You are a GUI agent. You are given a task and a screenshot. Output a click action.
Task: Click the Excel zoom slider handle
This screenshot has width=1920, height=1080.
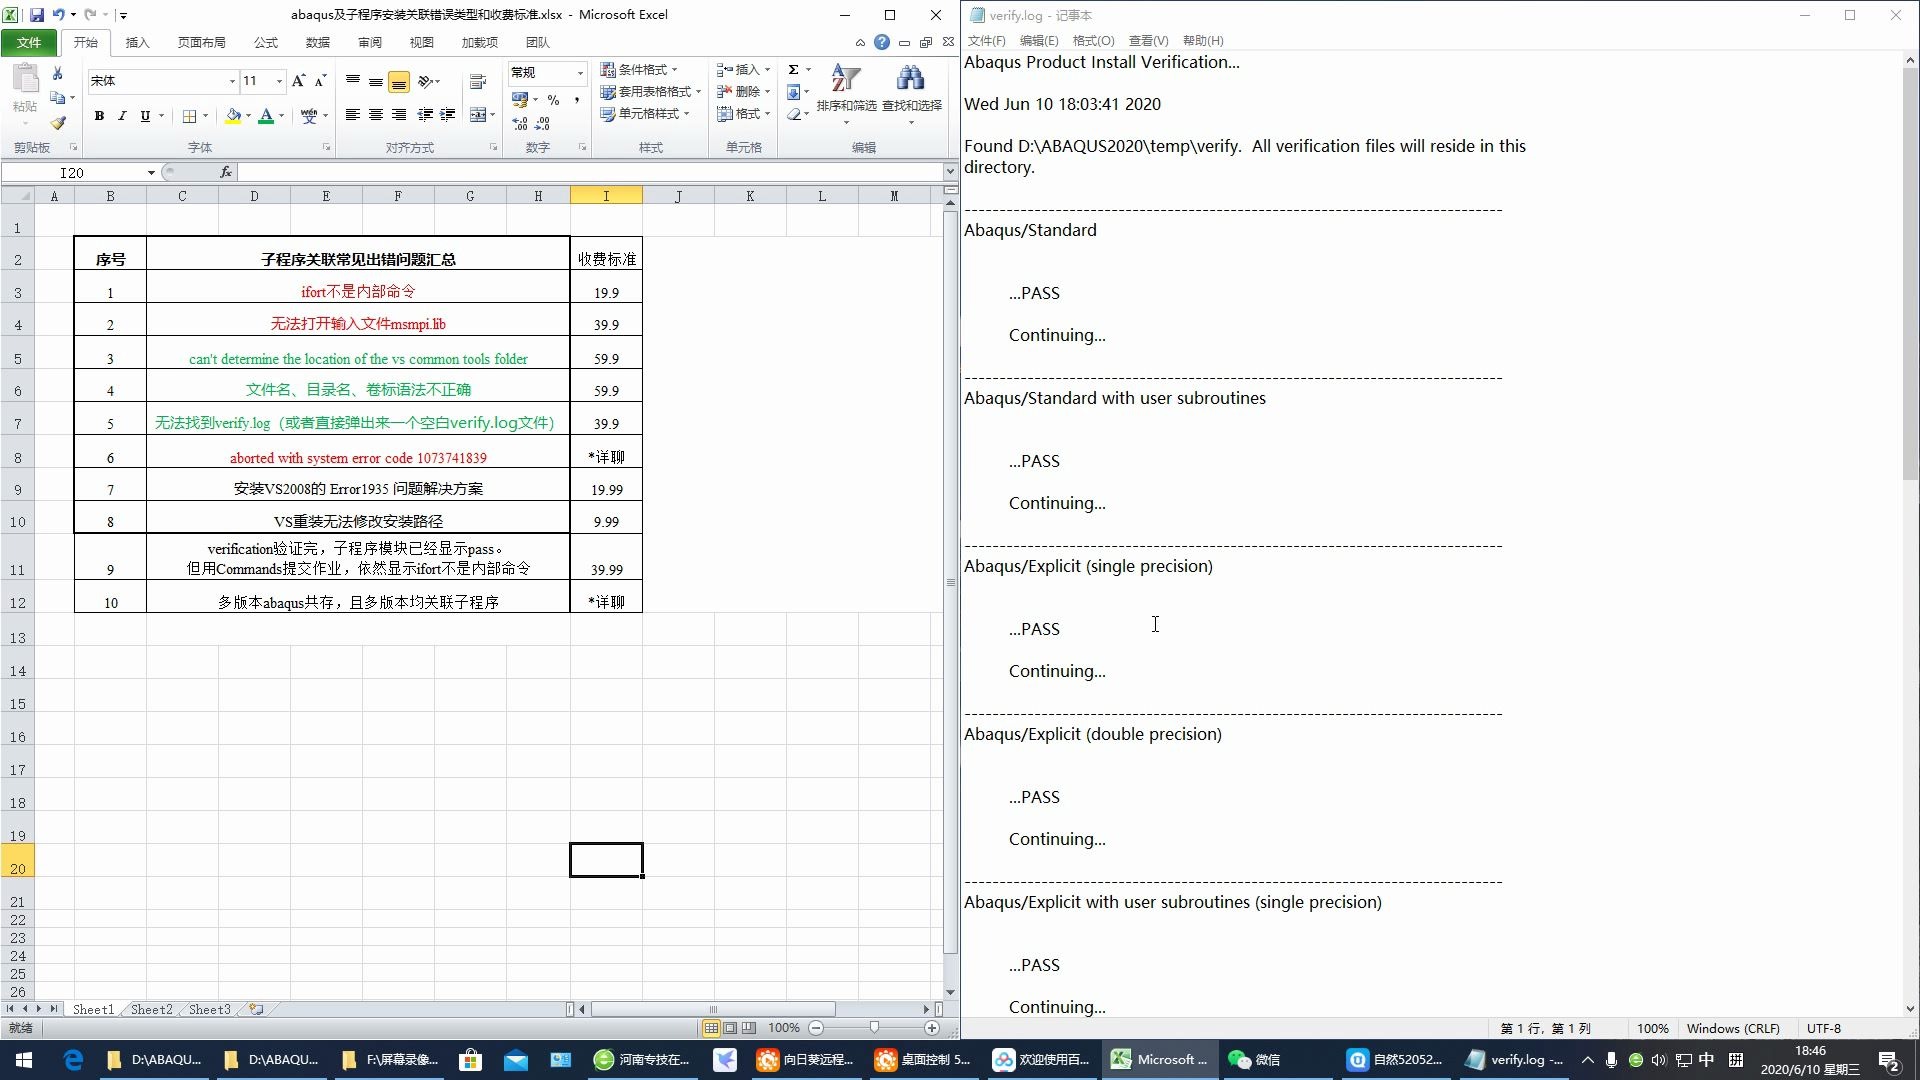click(874, 1028)
